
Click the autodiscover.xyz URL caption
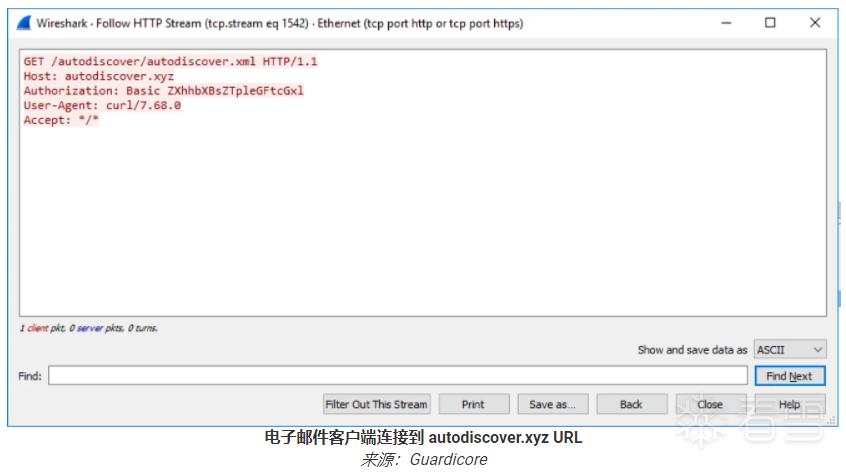(424, 437)
